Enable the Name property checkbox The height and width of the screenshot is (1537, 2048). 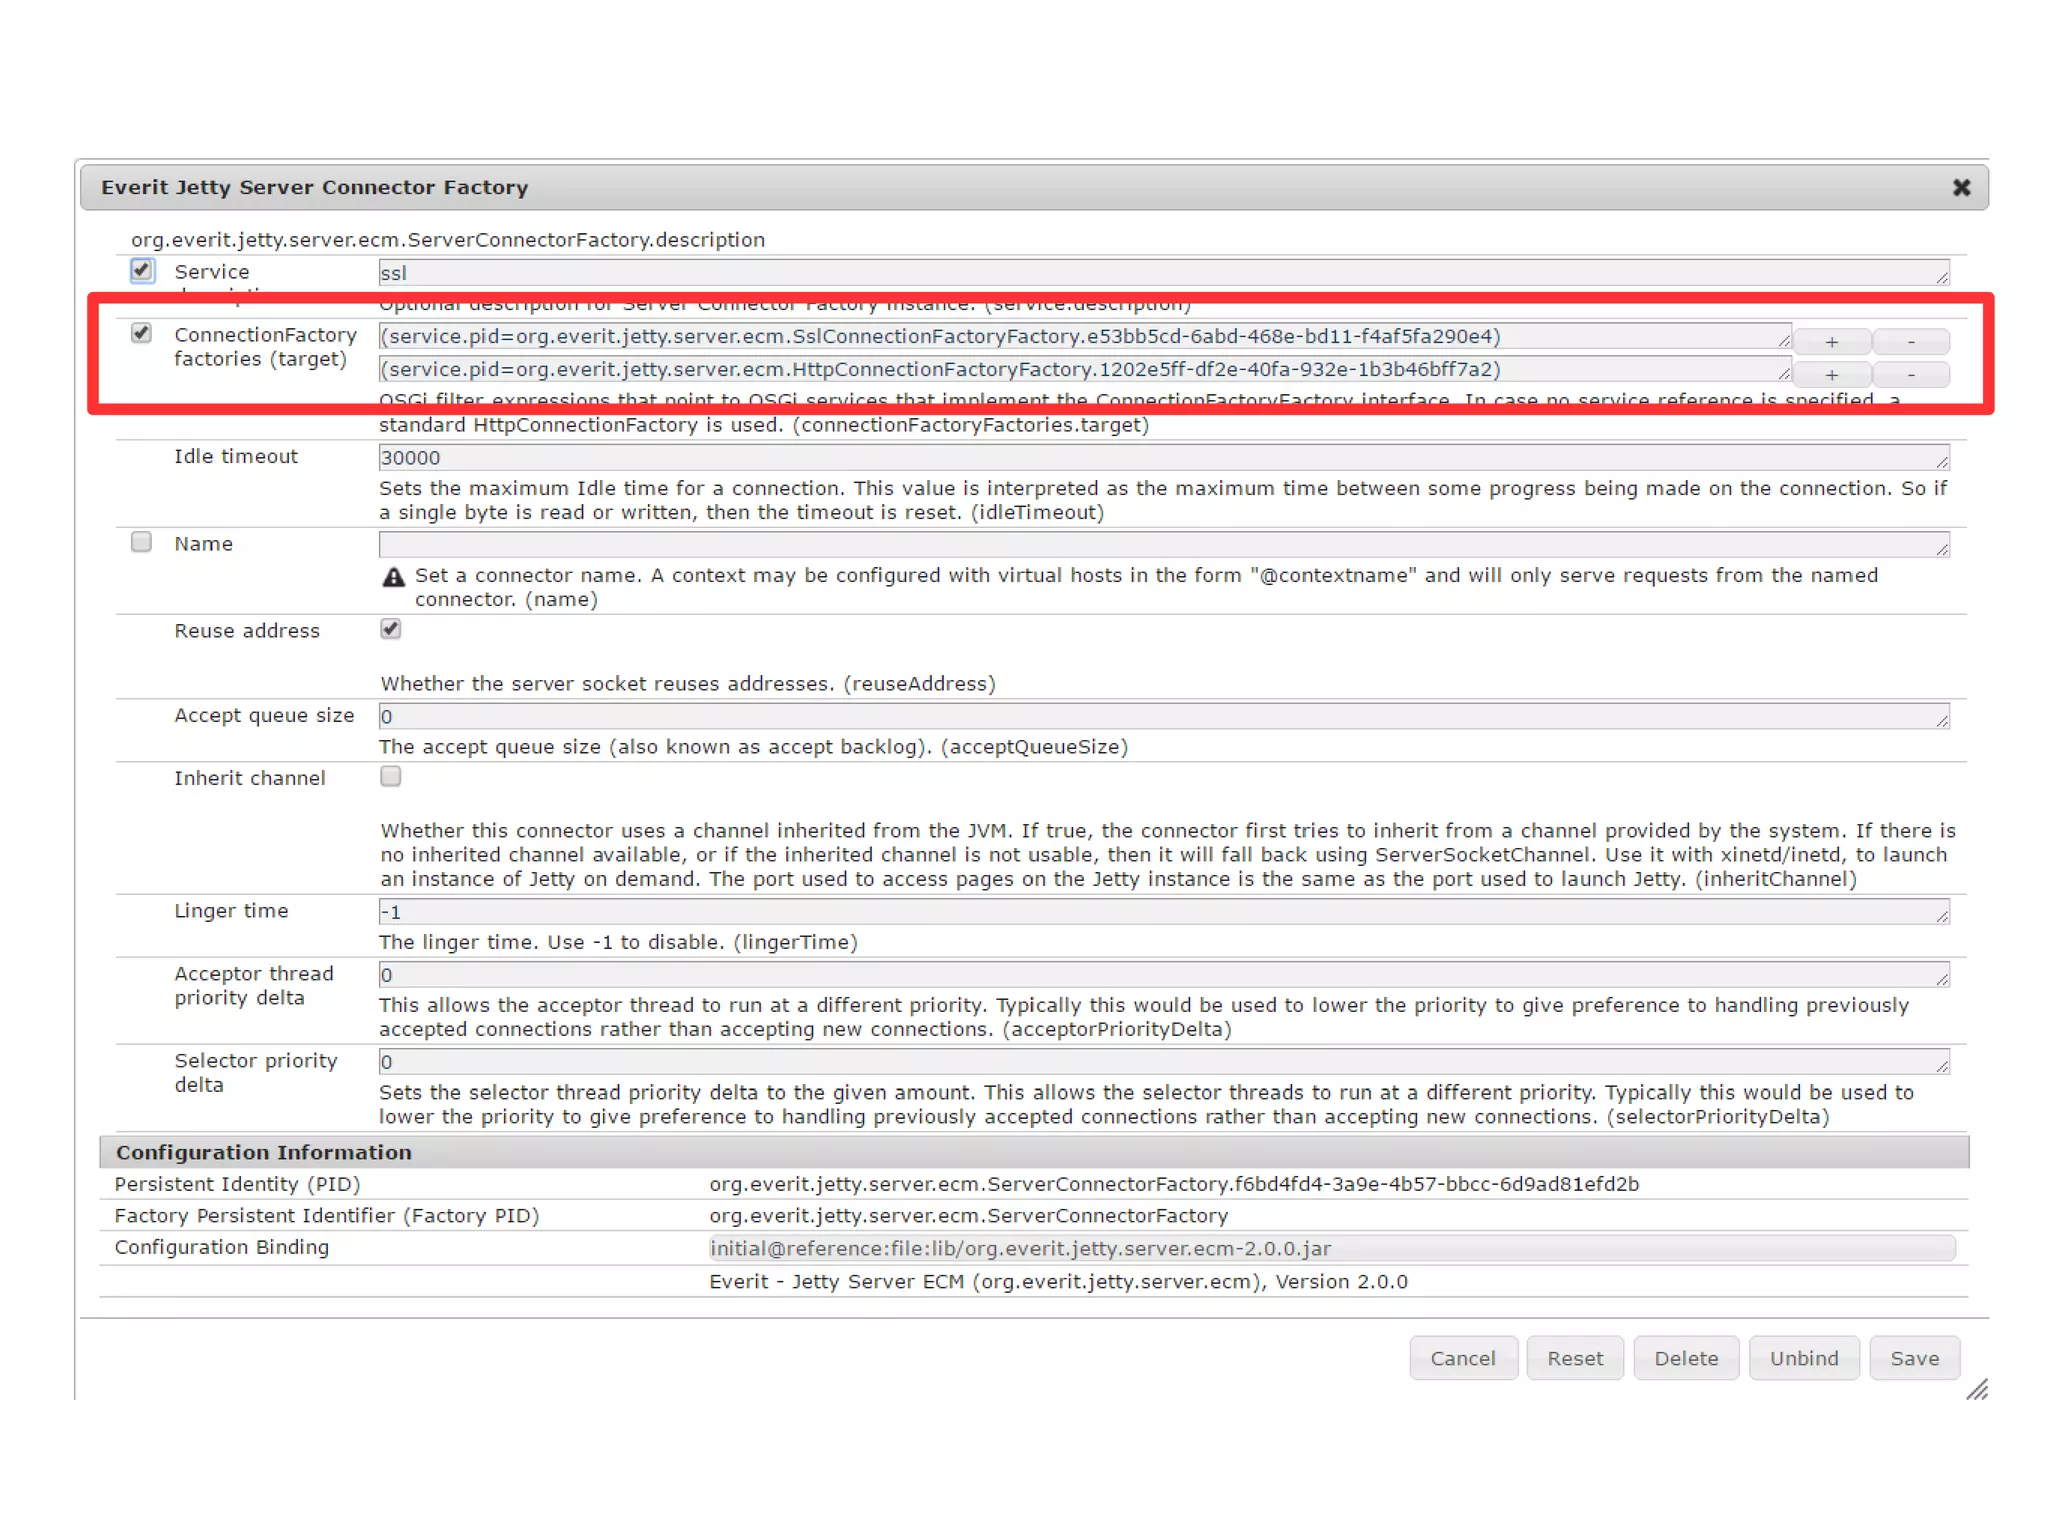(x=142, y=542)
